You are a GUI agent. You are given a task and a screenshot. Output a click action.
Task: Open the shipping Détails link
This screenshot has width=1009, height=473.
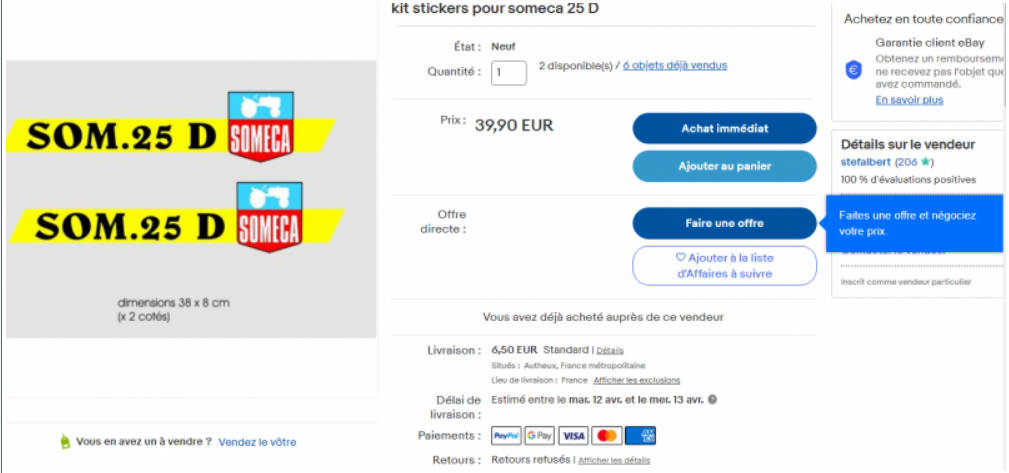click(x=610, y=351)
